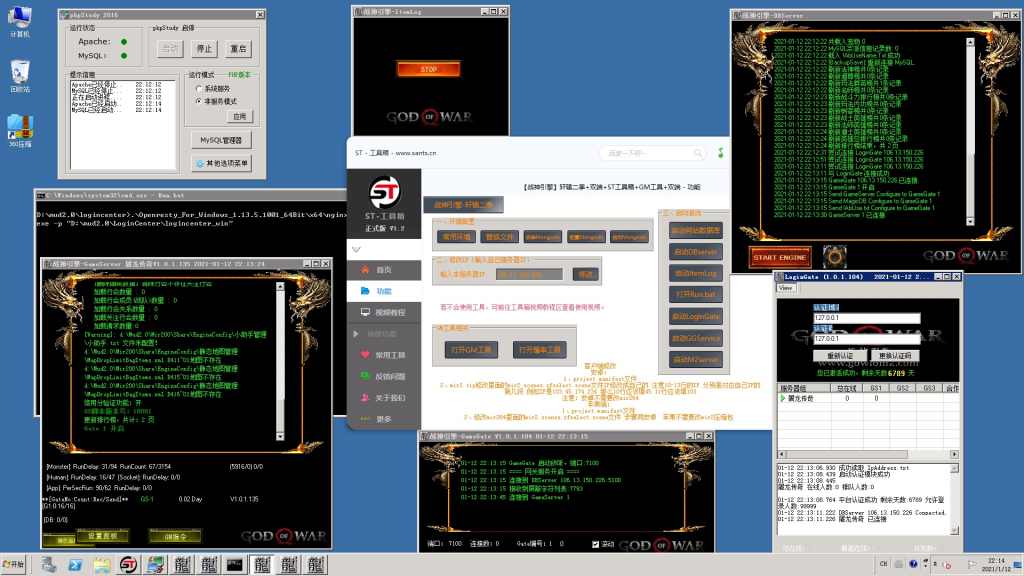The width and height of the screenshot is (1024, 576).
Task: Click the ST toolbox icon in taskbar
Action: (128, 565)
